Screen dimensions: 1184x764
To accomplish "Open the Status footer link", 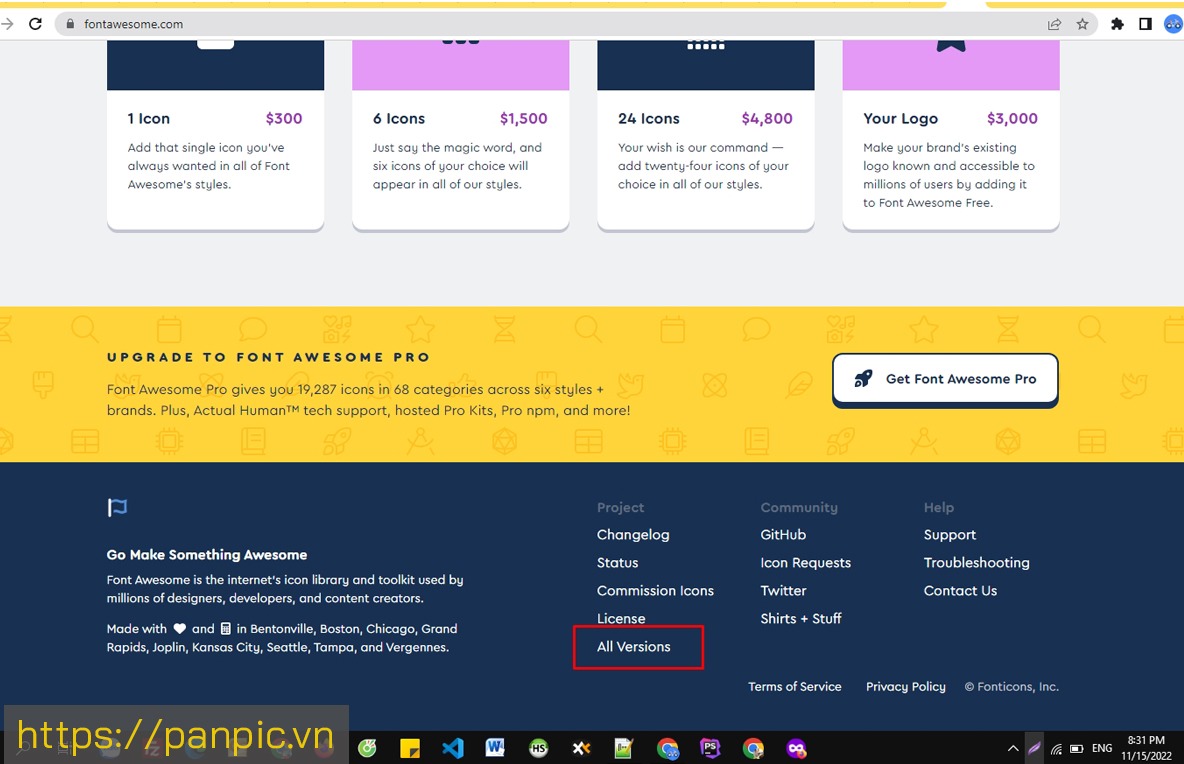I will (x=618, y=562).
